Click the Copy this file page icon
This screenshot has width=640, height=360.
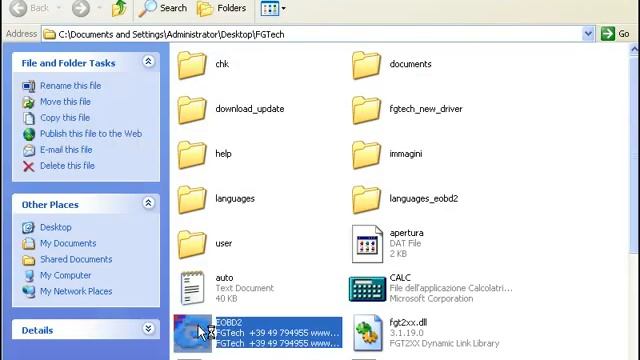tap(29, 118)
